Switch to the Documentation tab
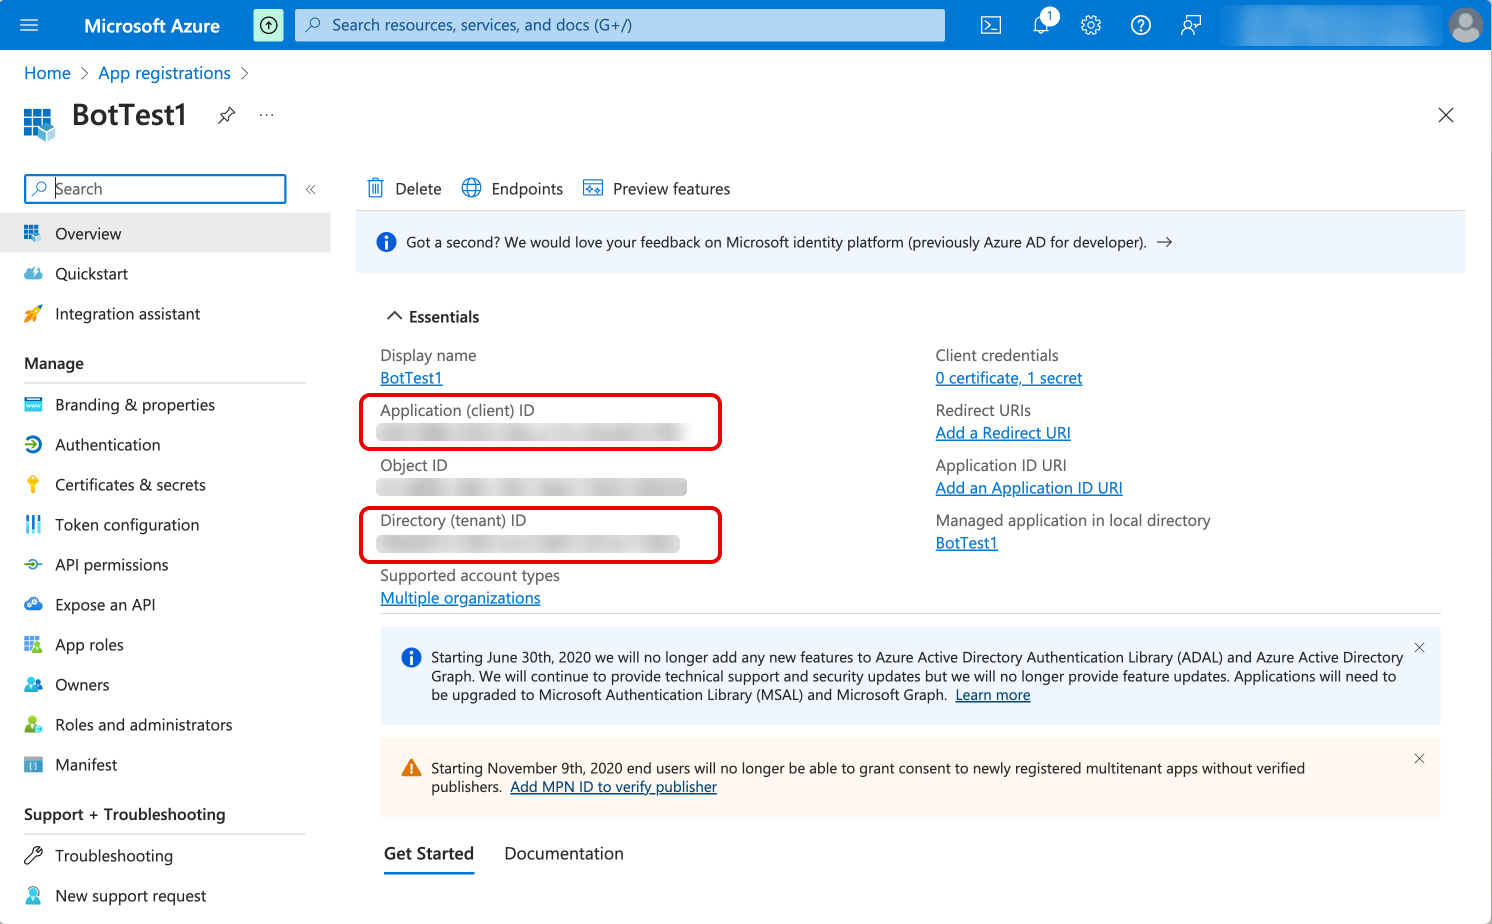 point(564,854)
